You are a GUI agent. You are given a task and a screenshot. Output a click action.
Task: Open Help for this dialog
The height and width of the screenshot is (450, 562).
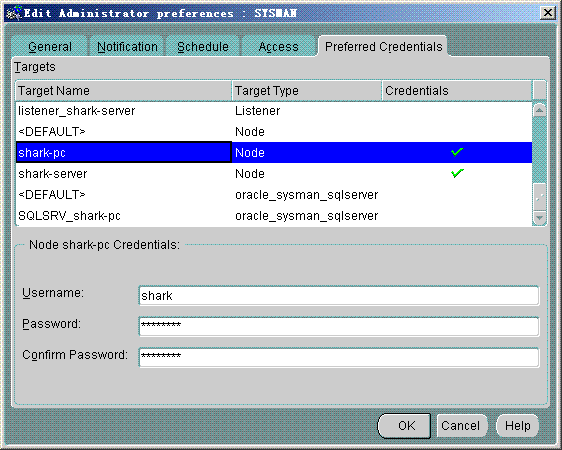518,426
